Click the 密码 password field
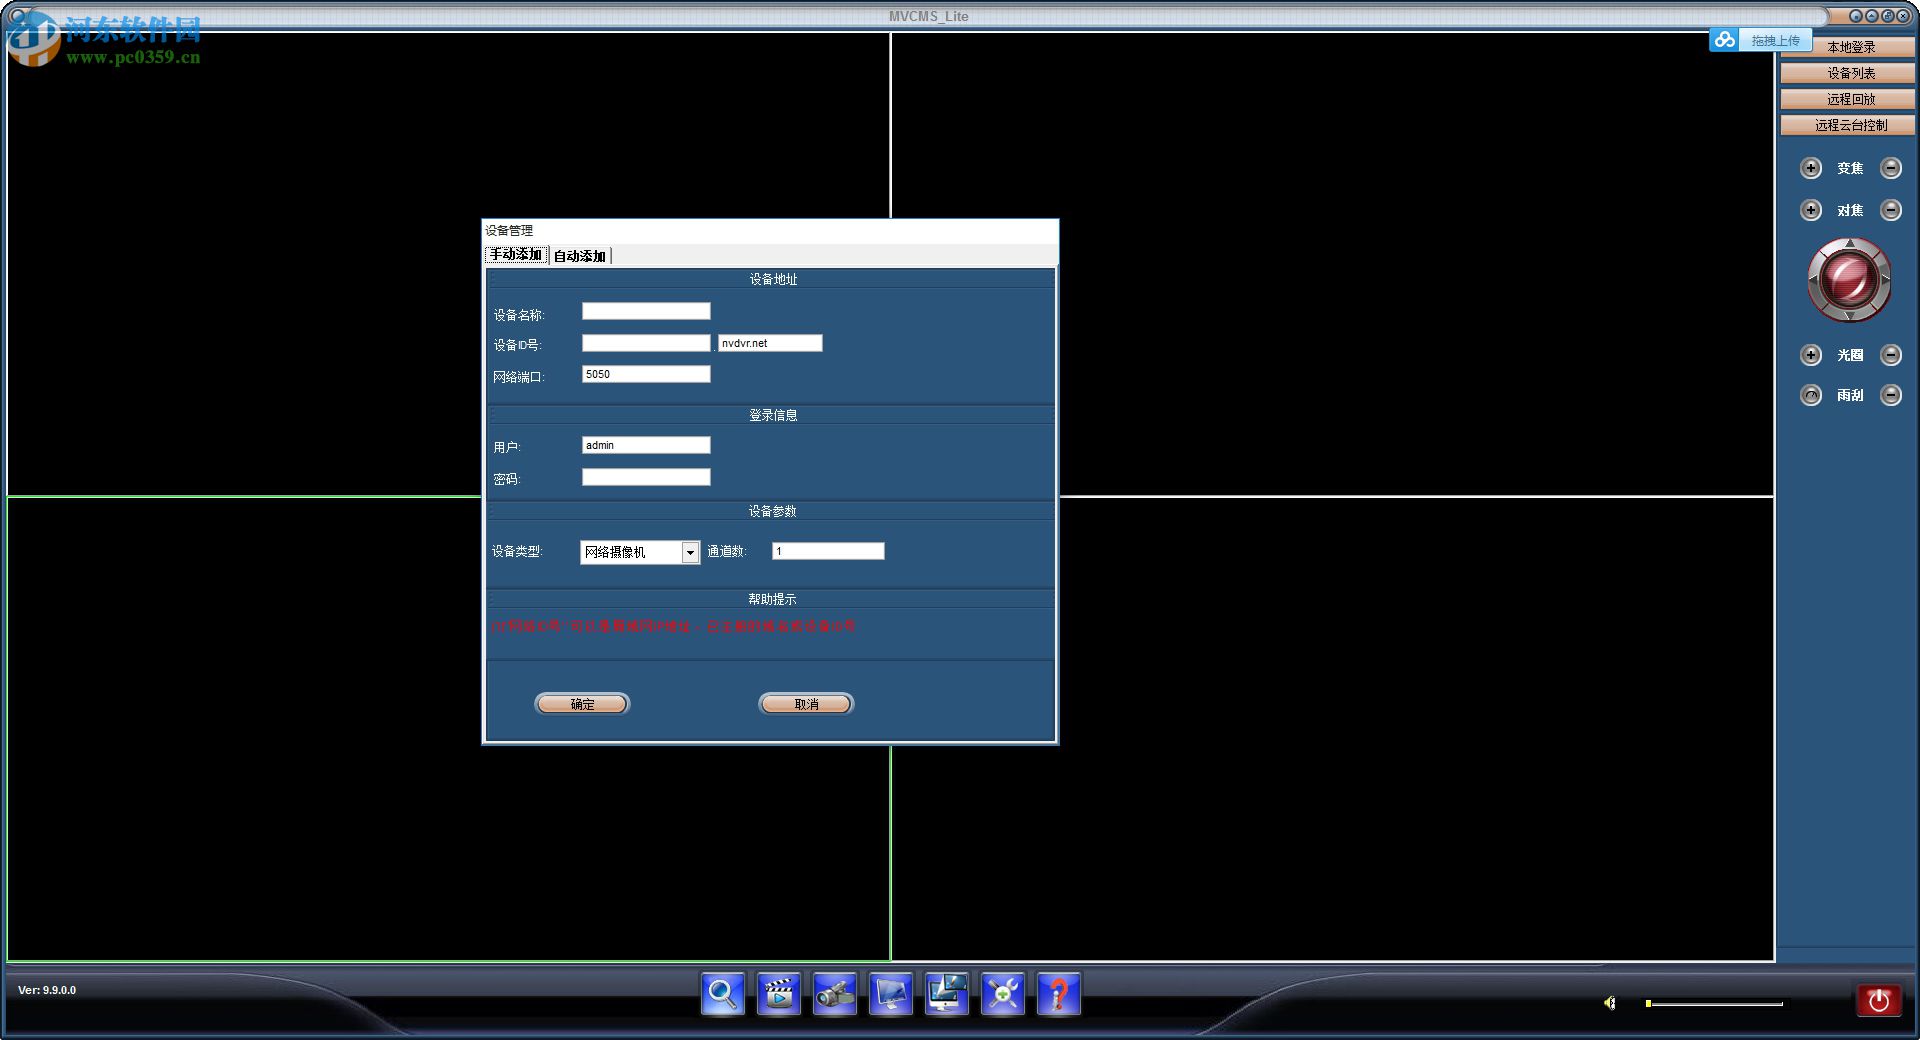The height and width of the screenshot is (1040, 1920). point(646,477)
